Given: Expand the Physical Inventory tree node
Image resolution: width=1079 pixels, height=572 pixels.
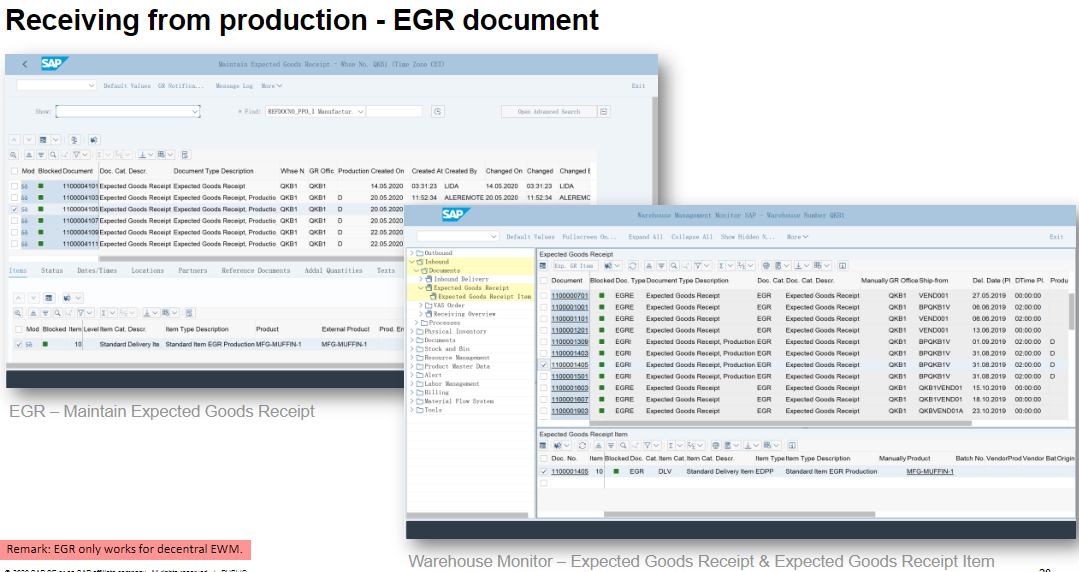Looking at the screenshot, I should [413, 331].
